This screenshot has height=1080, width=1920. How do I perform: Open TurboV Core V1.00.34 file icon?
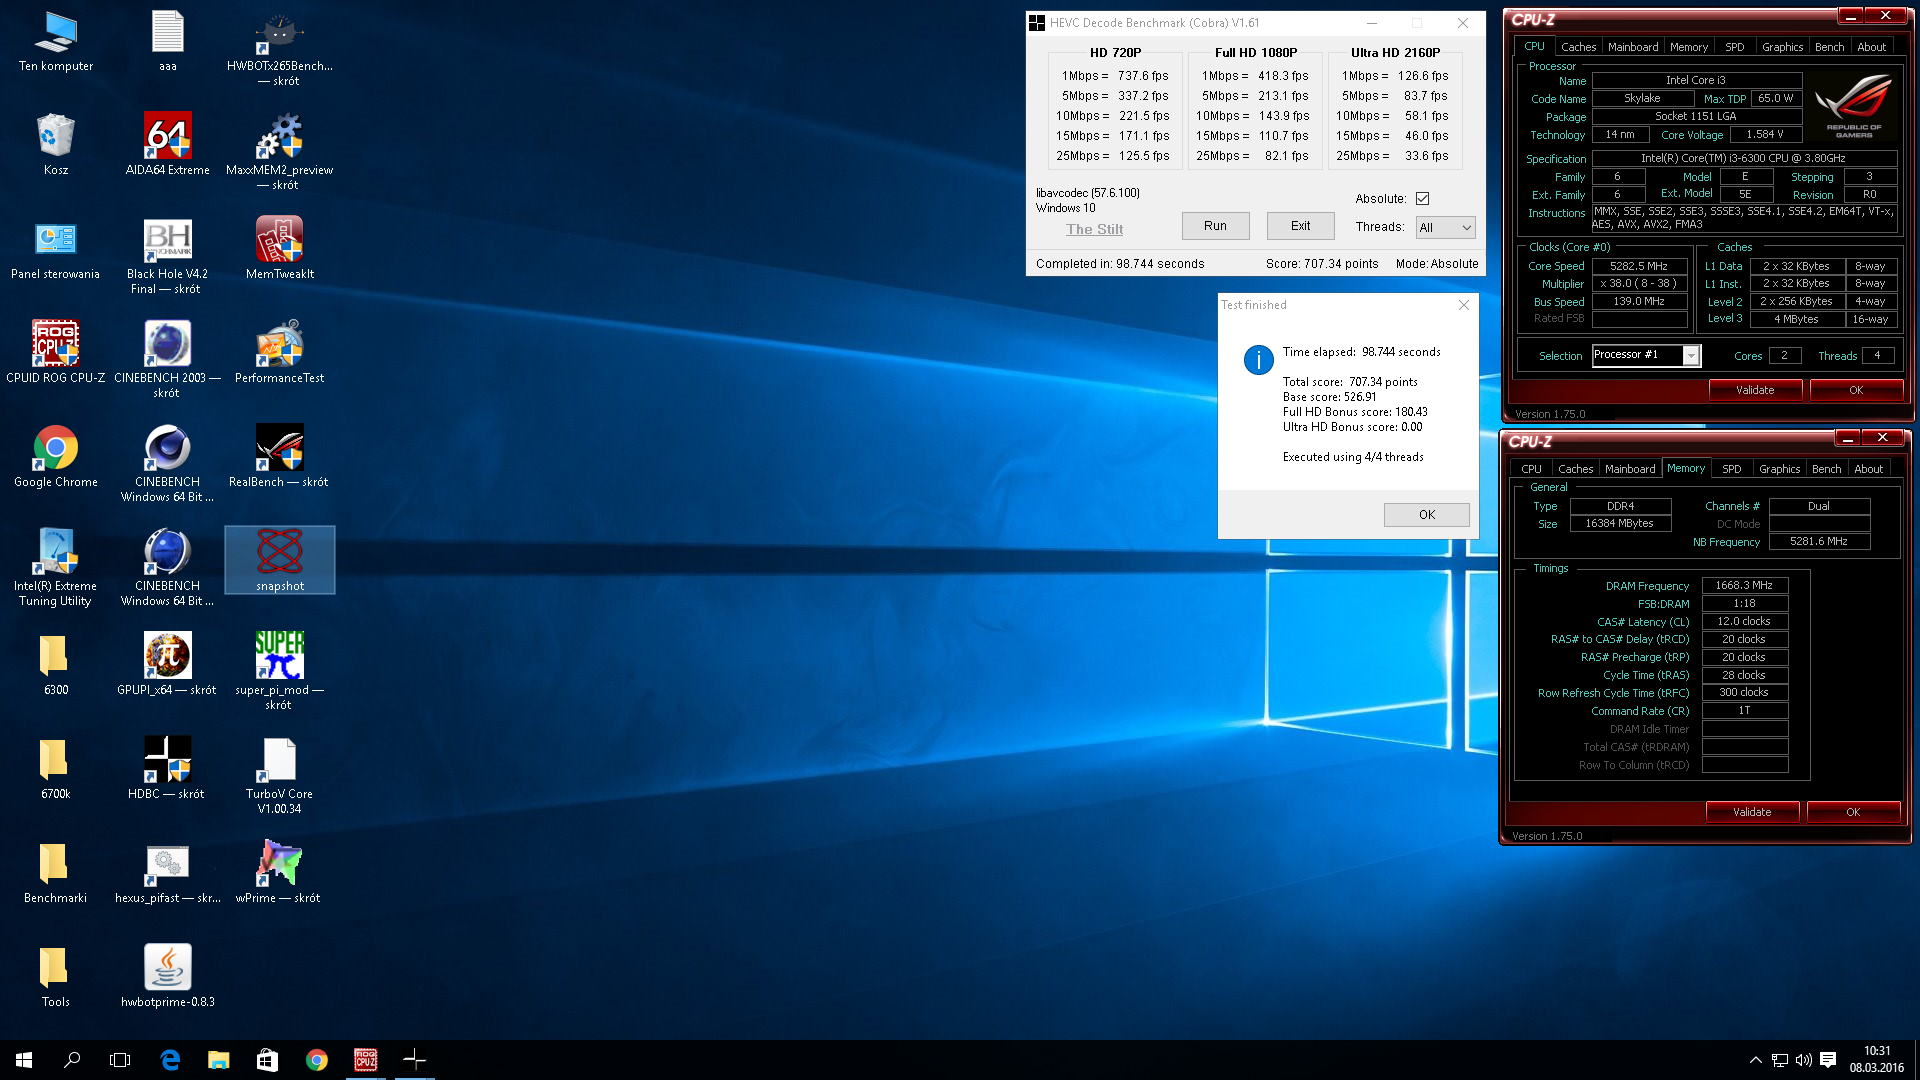(280, 776)
